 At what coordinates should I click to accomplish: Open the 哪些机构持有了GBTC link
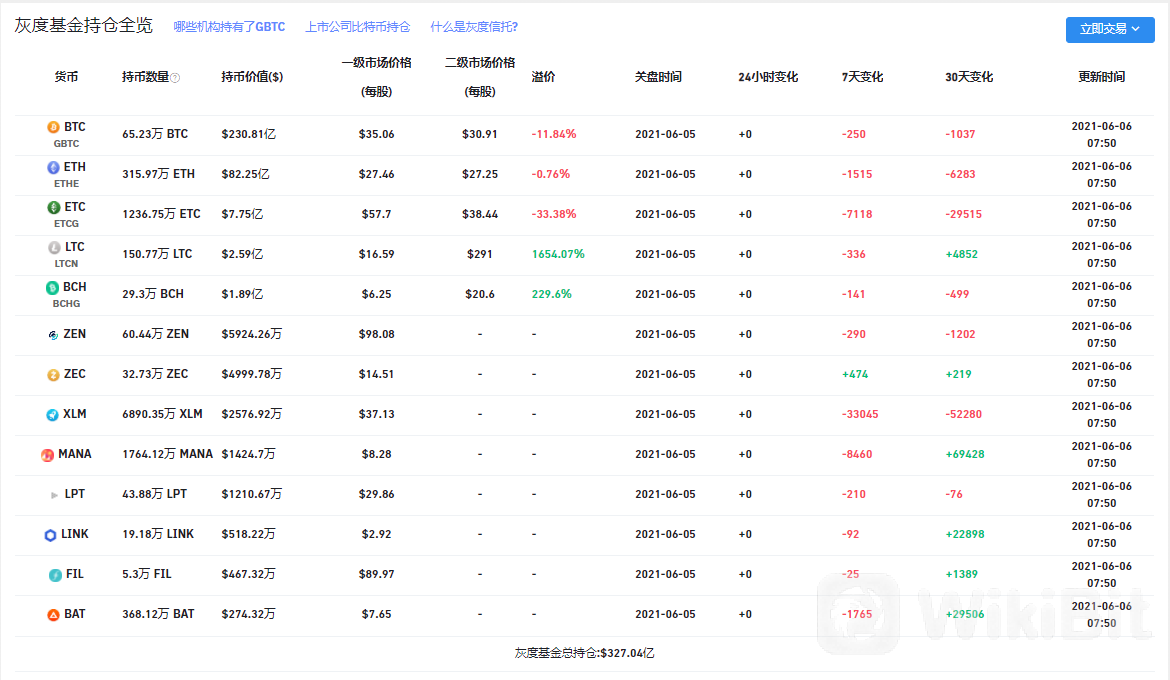(x=229, y=27)
